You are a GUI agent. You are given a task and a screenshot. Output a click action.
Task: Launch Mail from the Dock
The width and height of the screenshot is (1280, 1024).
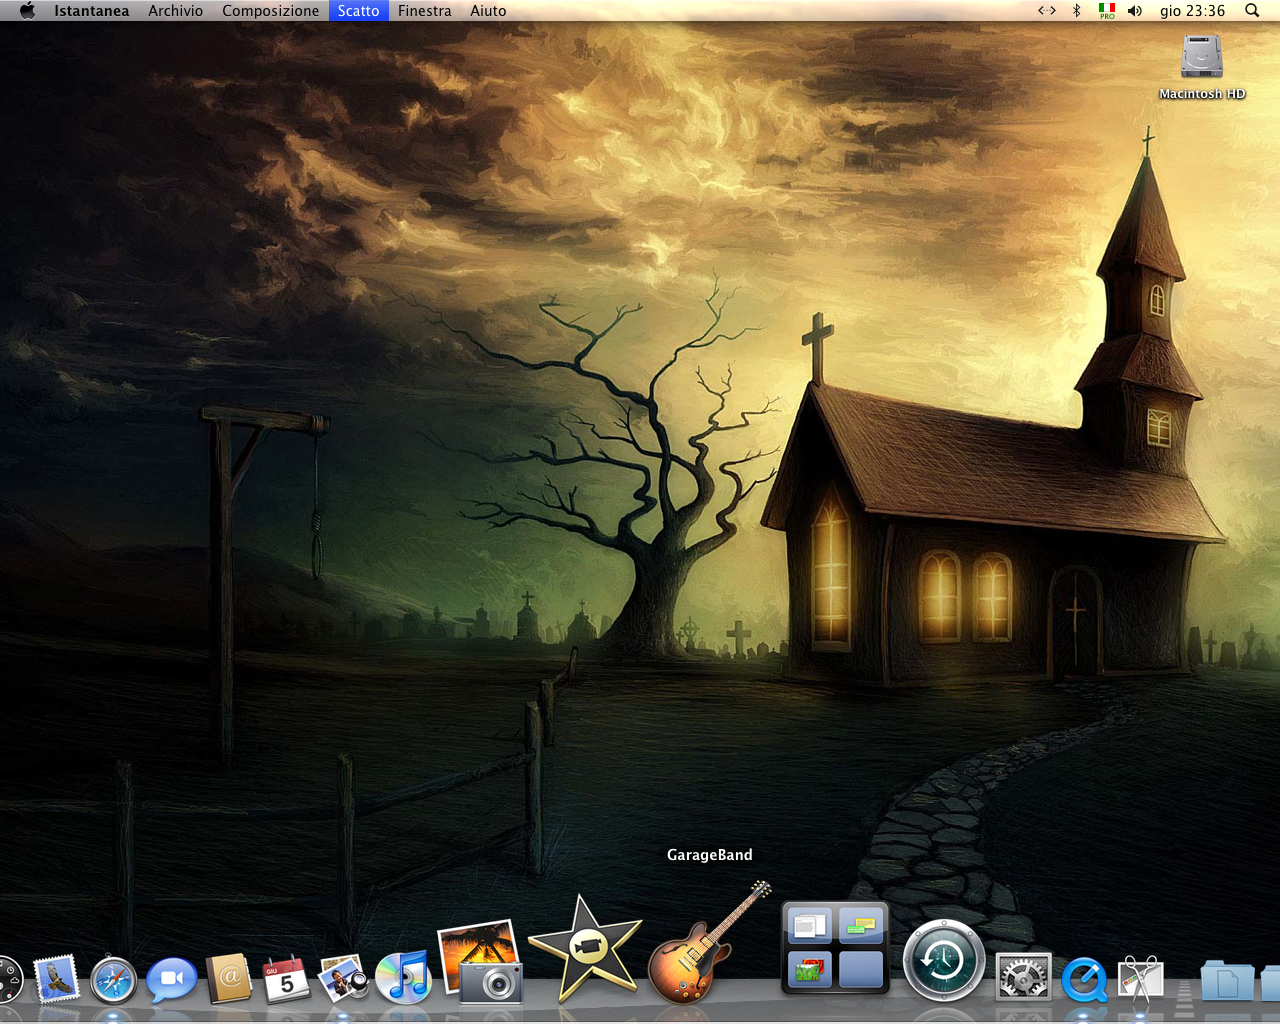(x=56, y=979)
